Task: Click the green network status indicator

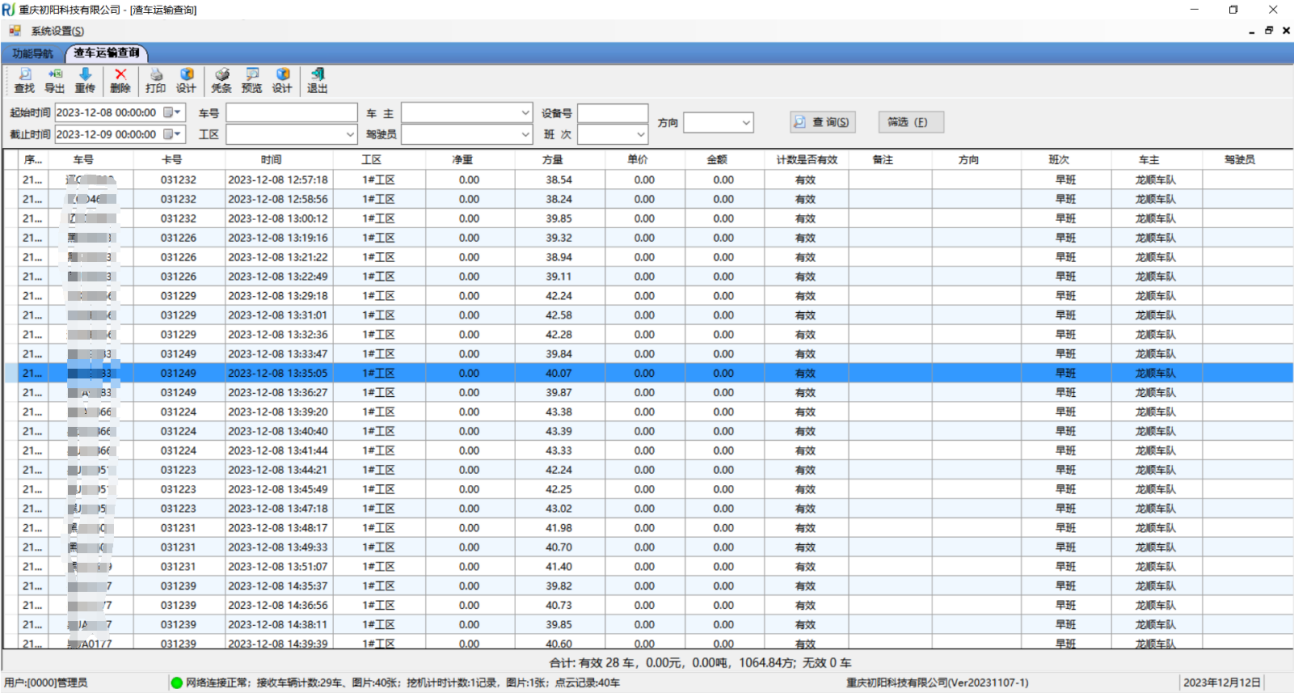Action: click(177, 683)
